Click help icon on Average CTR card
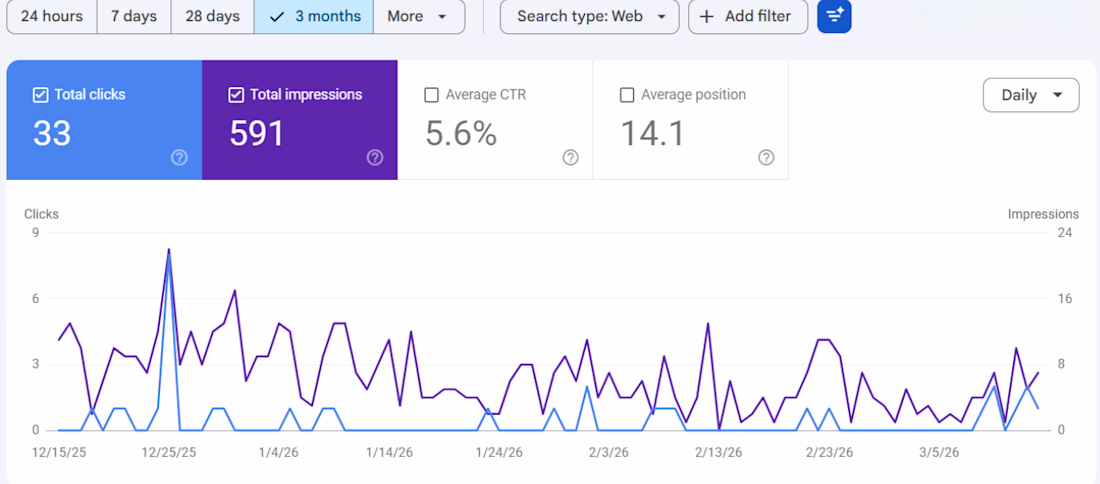 click(570, 157)
